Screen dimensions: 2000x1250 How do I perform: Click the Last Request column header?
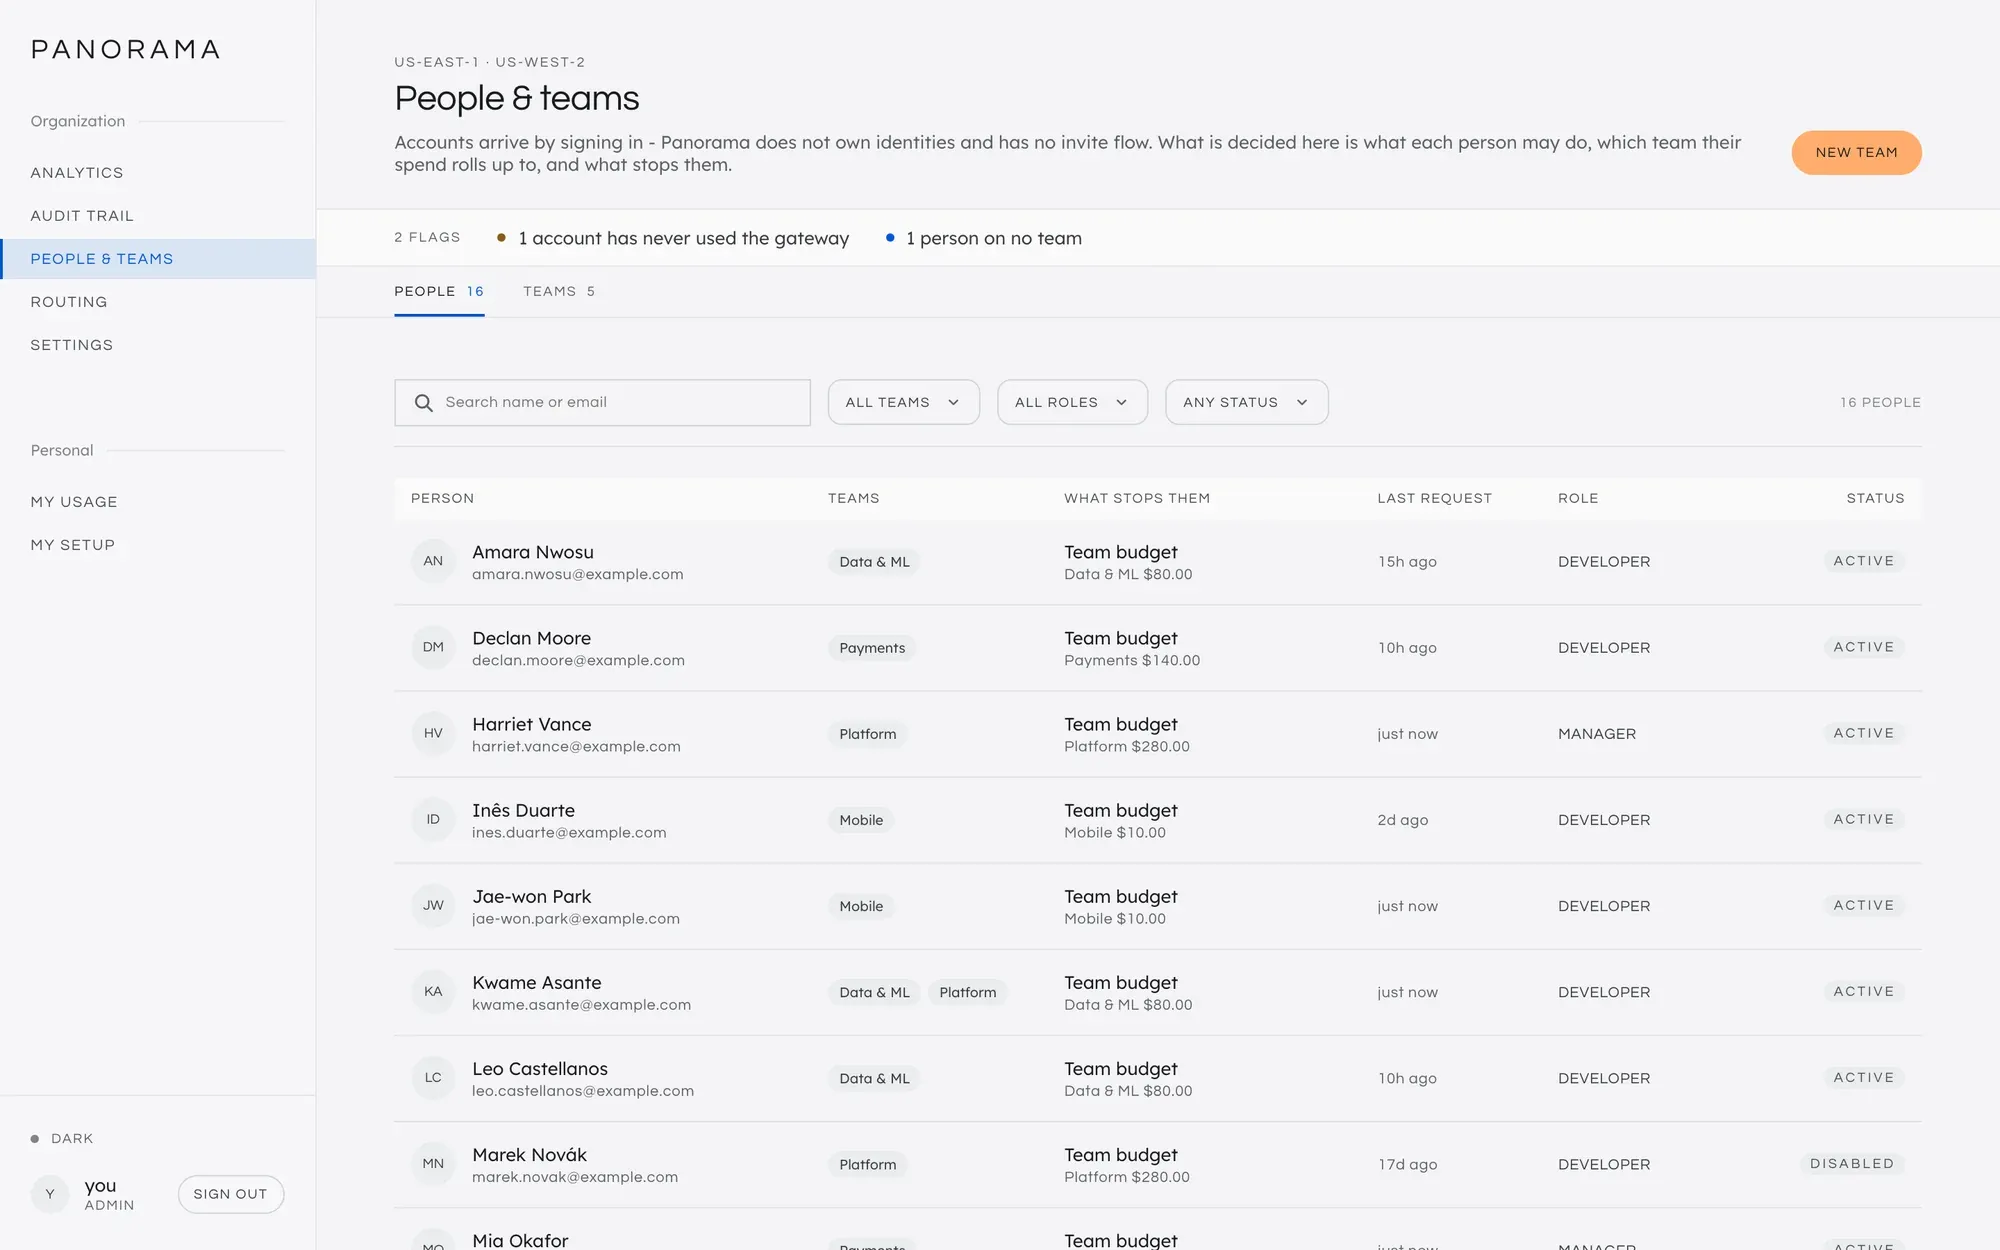(1434, 498)
